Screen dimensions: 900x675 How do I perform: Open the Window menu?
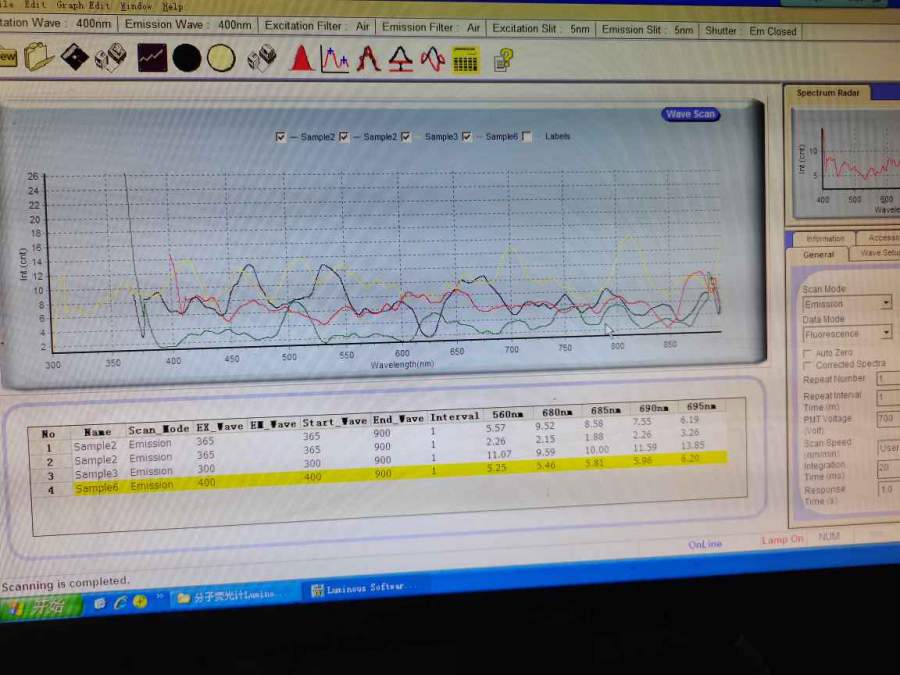pyautogui.click(x=135, y=6)
